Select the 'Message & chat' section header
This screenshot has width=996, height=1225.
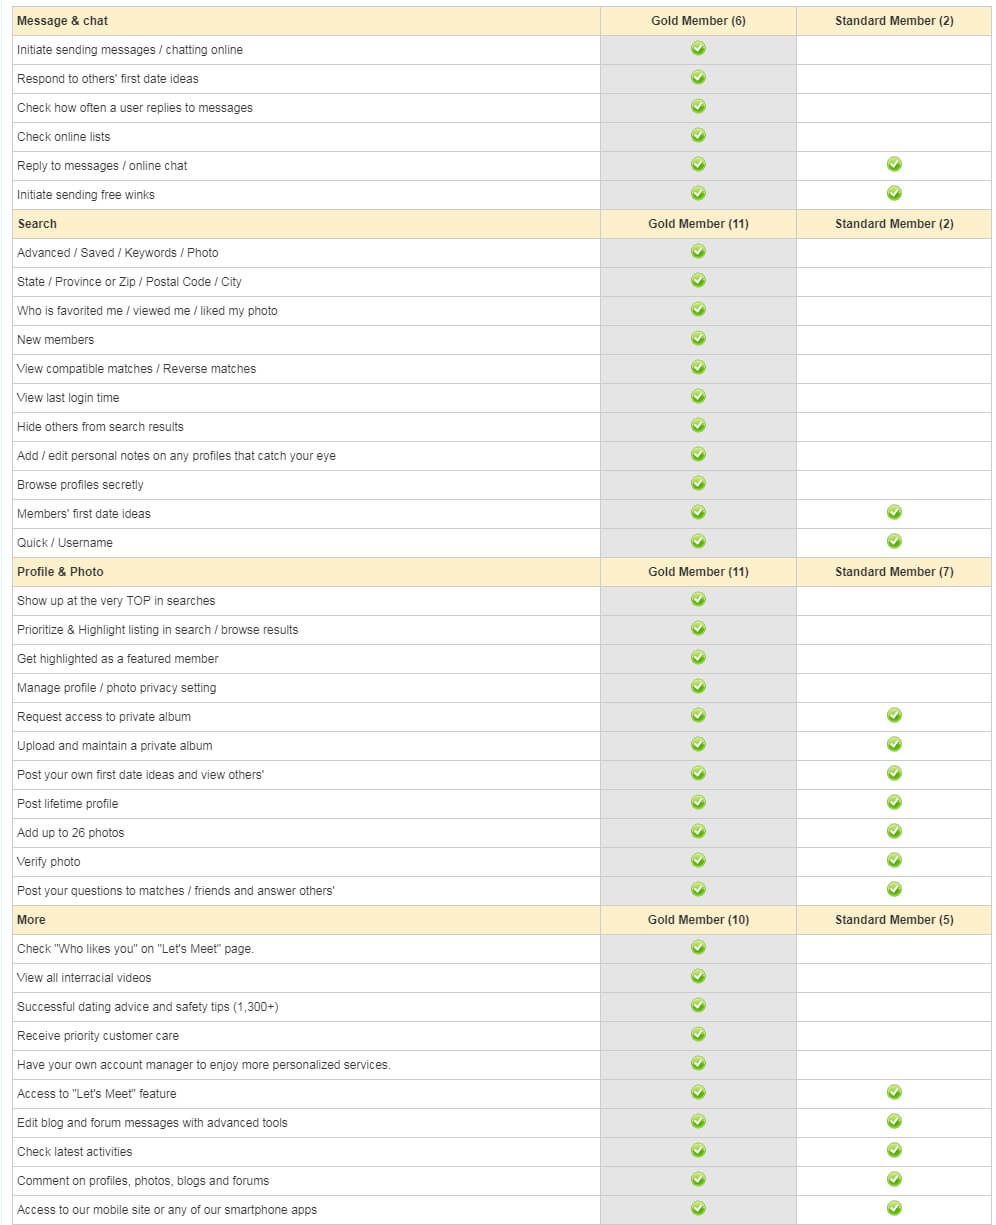coord(62,21)
